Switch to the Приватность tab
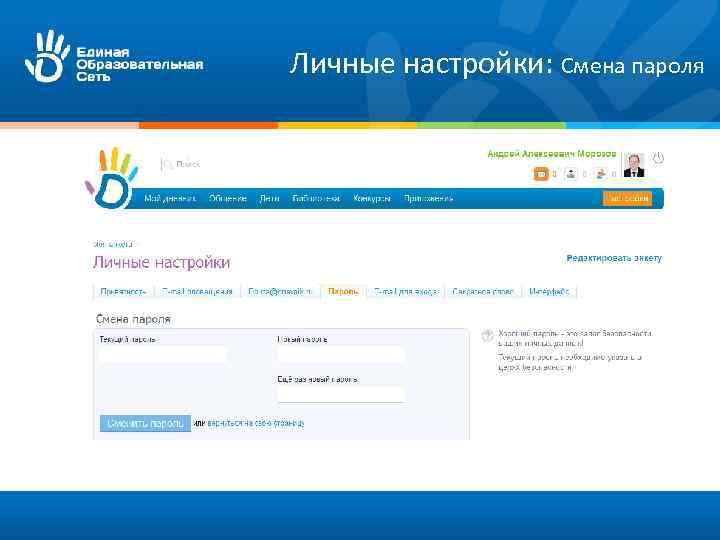 point(123,292)
